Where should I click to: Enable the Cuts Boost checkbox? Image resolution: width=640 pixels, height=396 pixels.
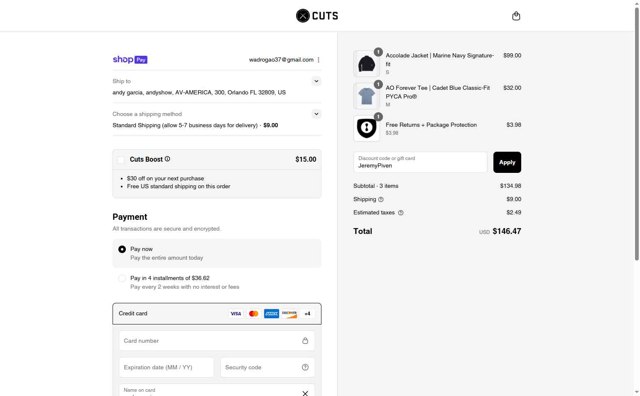click(121, 160)
